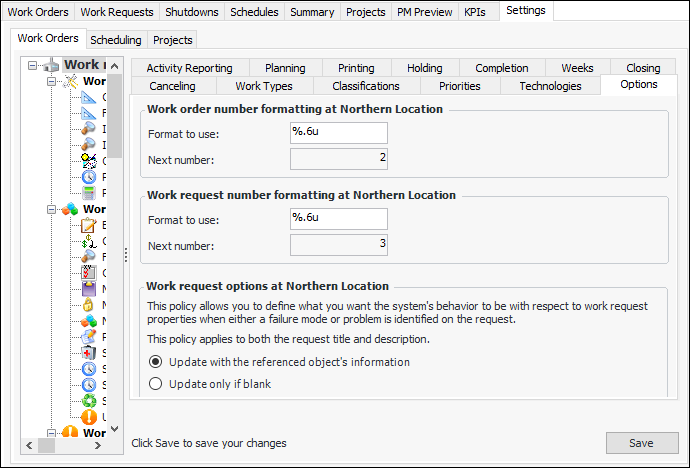Viewport: 690px width, 468px height.
Task: Click the calculator icon in the tree
Action: (88, 192)
